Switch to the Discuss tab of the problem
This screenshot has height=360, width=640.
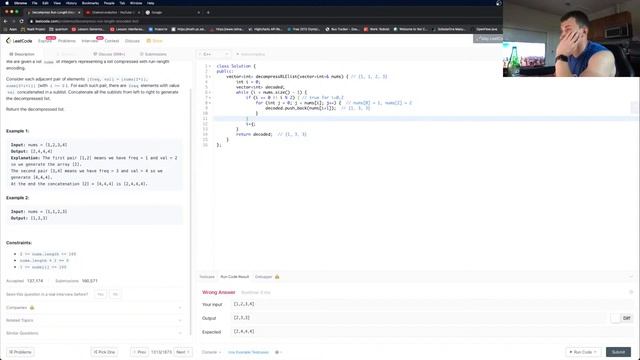tap(109, 54)
